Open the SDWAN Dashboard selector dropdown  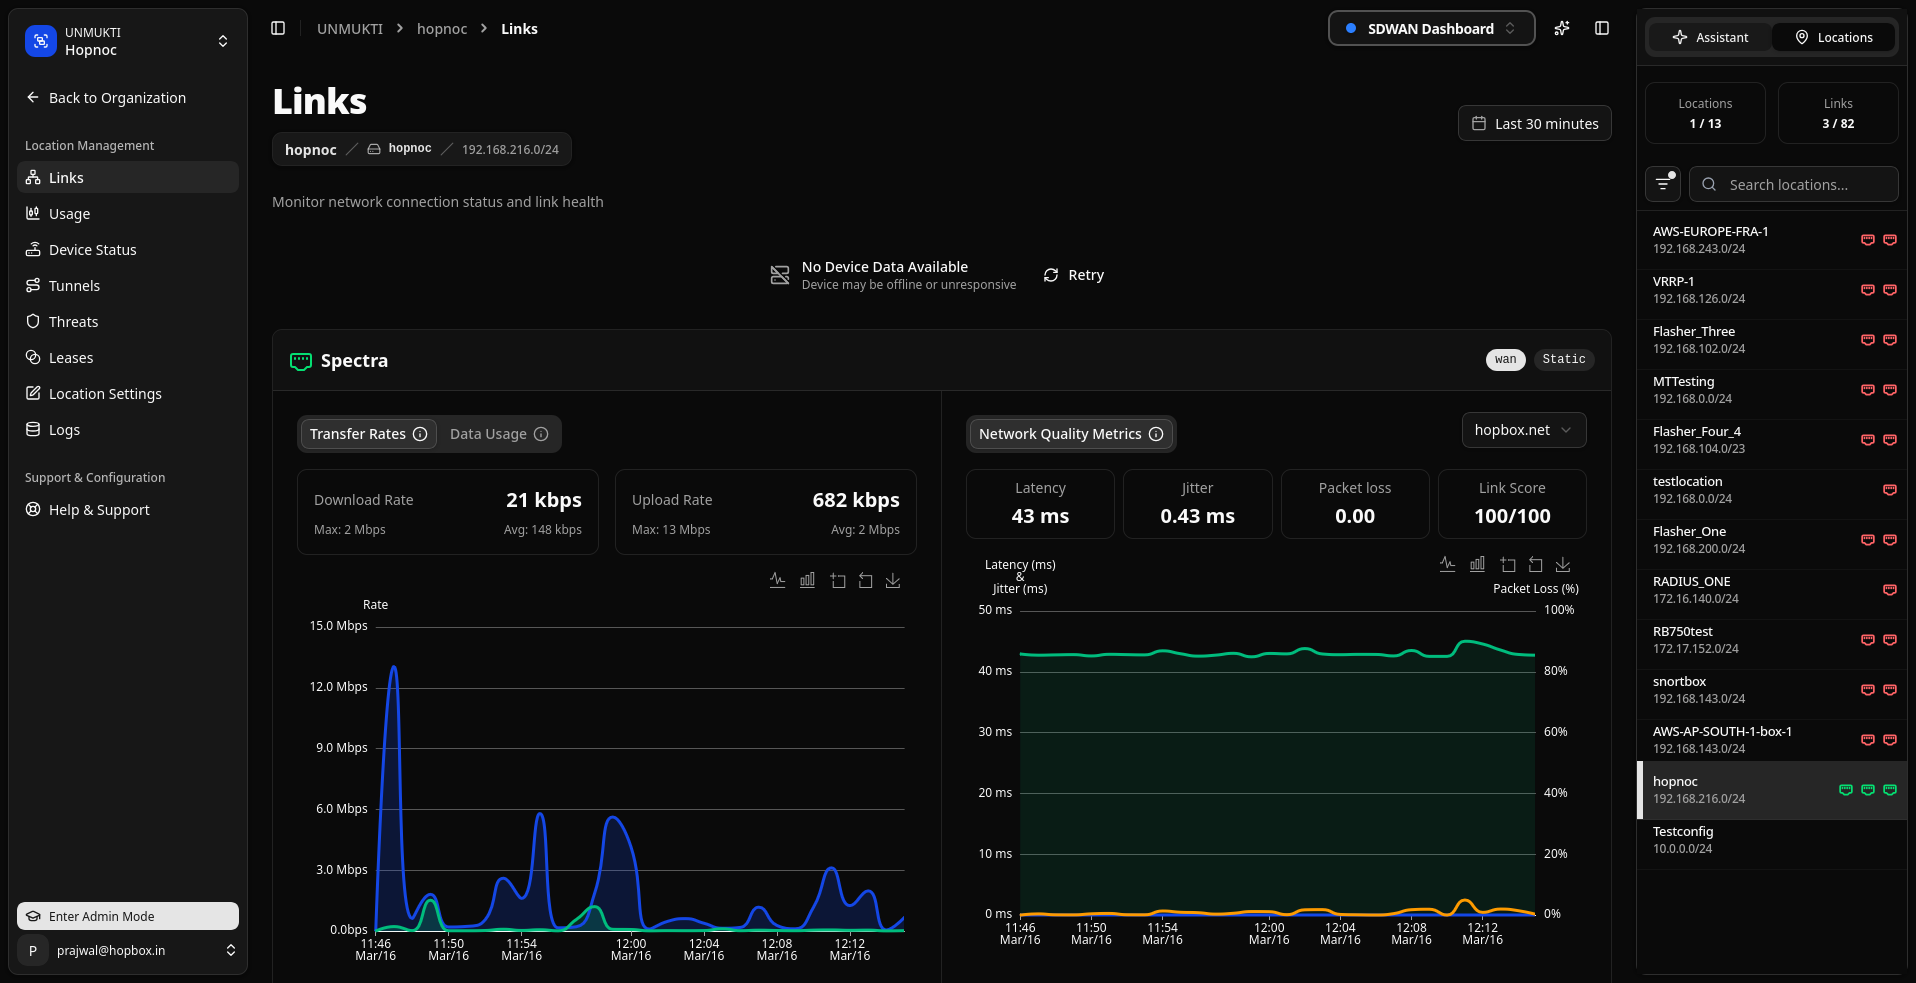(1430, 29)
